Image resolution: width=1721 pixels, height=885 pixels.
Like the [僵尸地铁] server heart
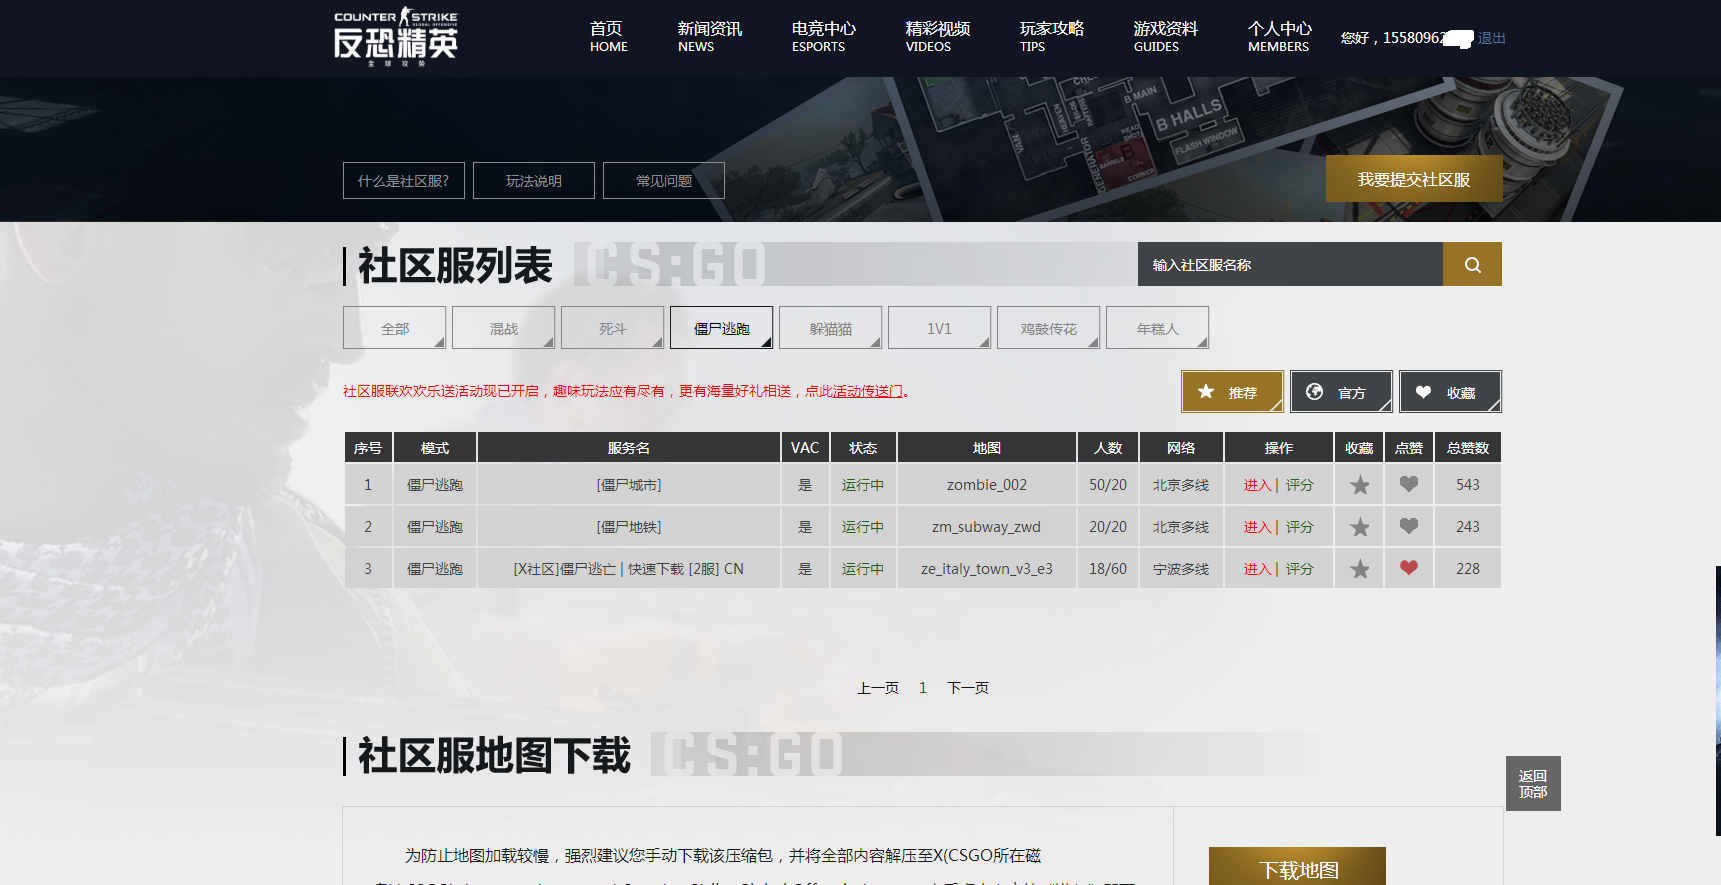point(1409,526)
